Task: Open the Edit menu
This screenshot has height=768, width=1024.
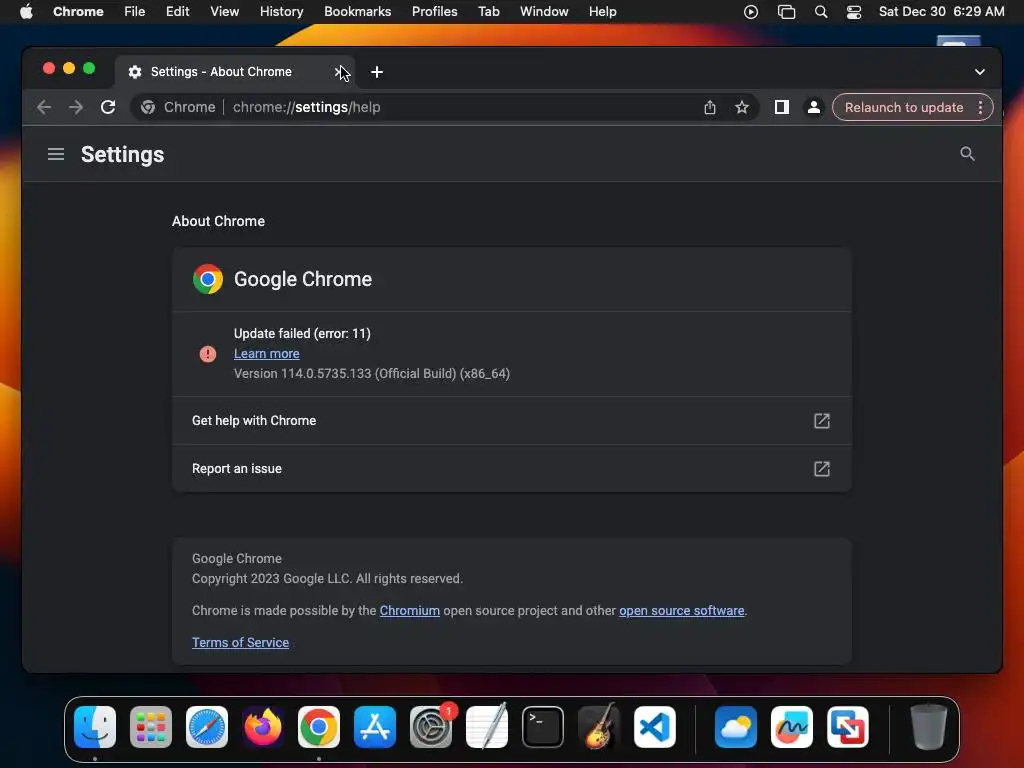Action: click(177, 12)
